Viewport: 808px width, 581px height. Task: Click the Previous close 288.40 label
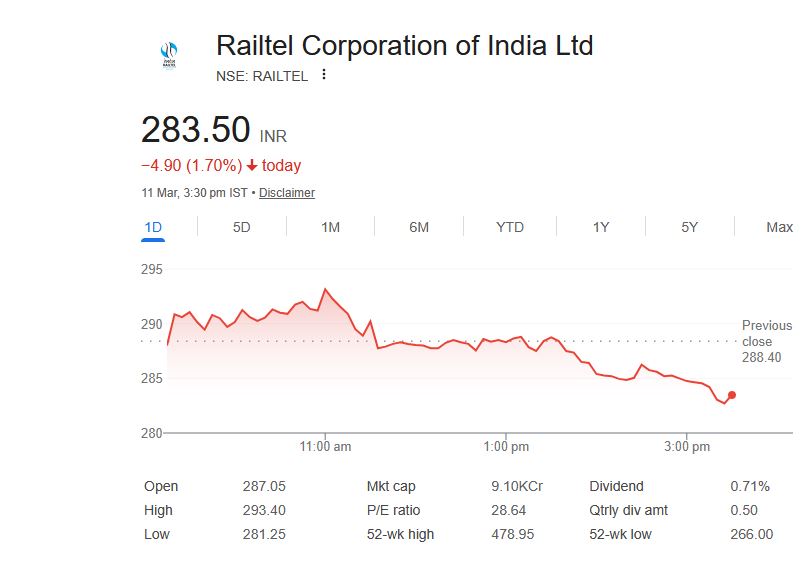[766, 341]
